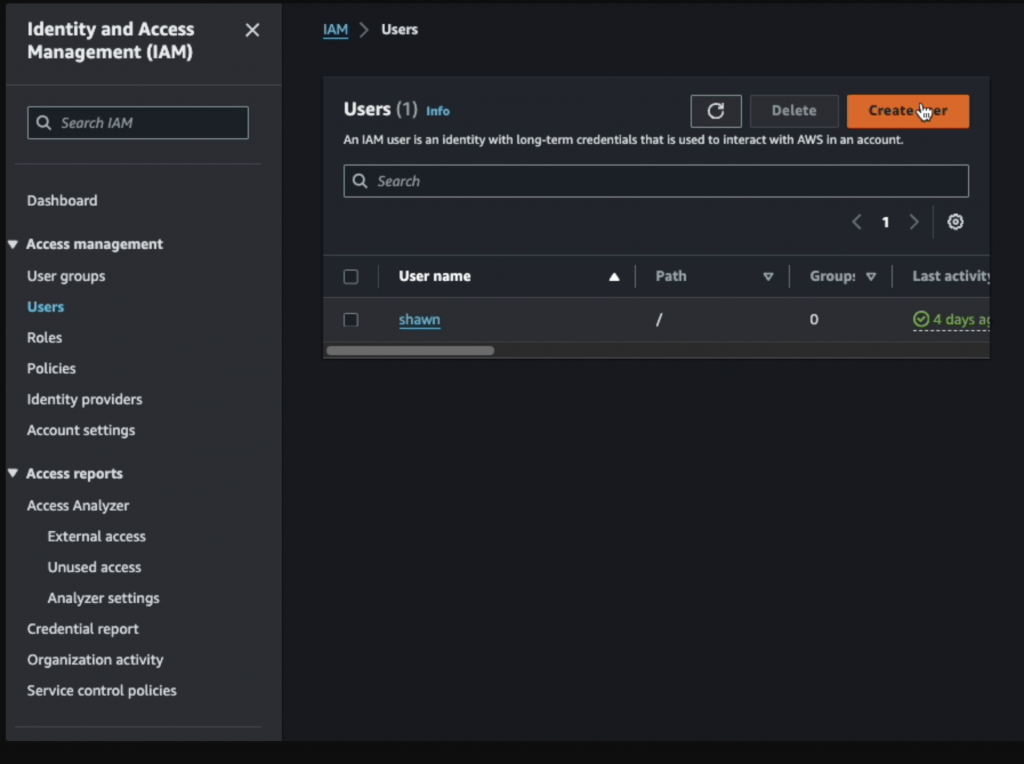Open User groups page
1024x764 pixels.
click(66, 276)
